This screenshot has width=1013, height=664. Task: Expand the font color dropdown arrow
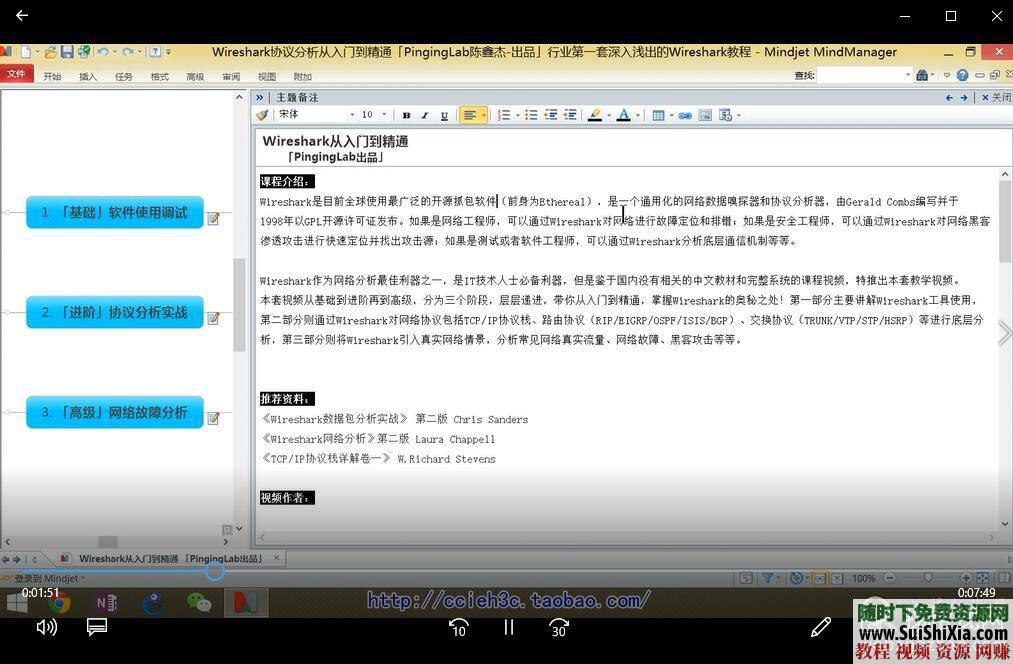click(x=636, y=115)
